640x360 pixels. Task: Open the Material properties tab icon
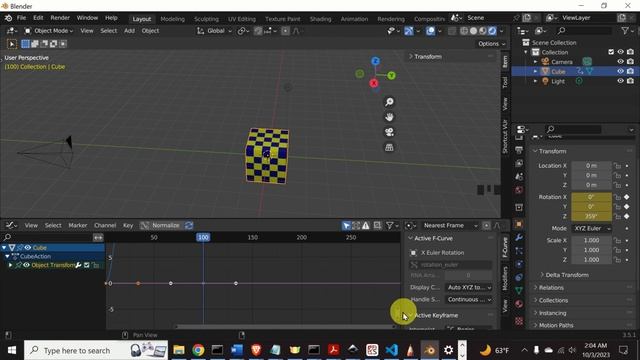(519, 304)
